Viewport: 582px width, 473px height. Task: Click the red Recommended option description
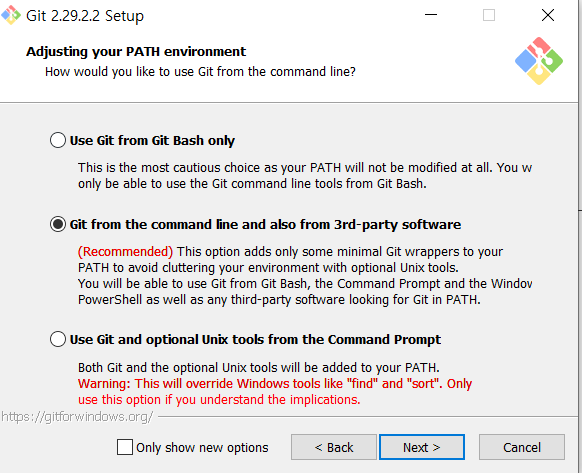click(x=125, y=252)
